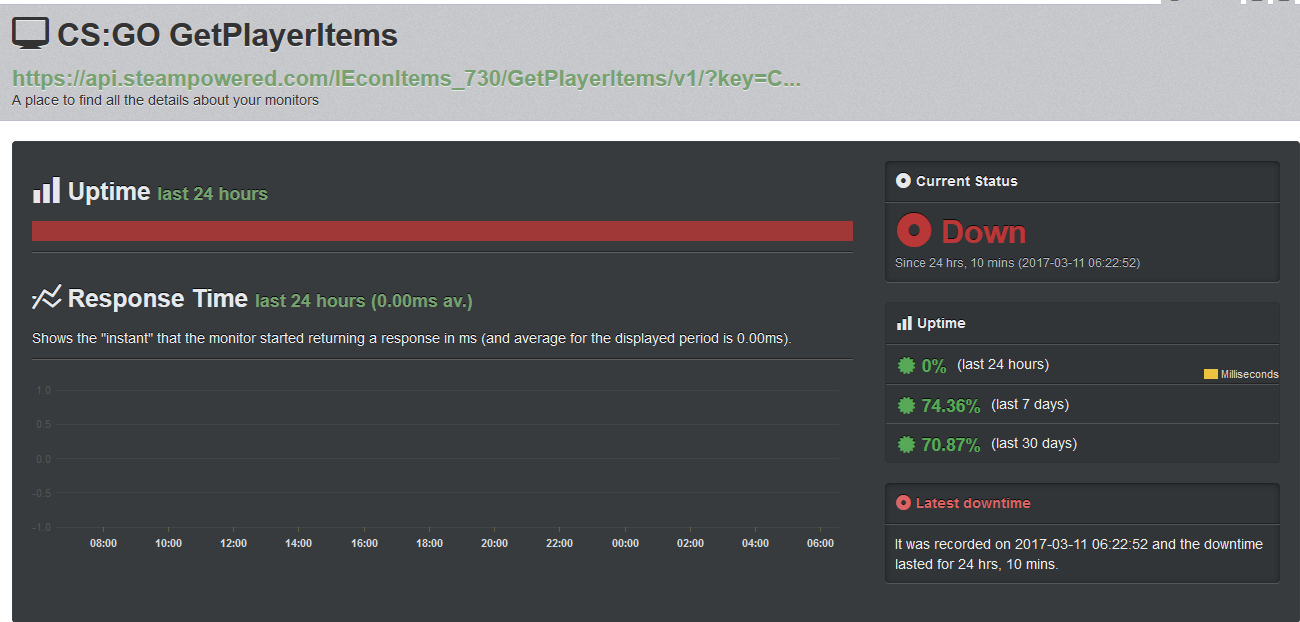The height and width of the screenshot is (622, 1300).
Task: Click the line graph icon beside Response Time
Action: tap(46, 298)
